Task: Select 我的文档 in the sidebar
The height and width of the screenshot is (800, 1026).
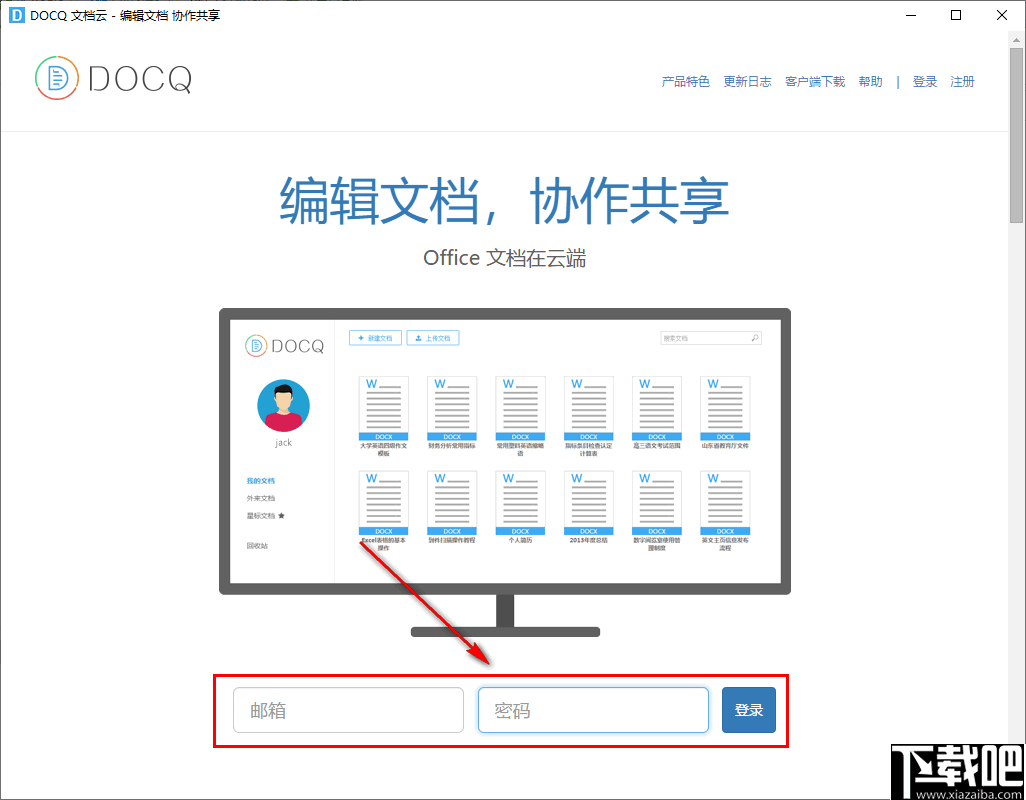Action: [260, 480]
